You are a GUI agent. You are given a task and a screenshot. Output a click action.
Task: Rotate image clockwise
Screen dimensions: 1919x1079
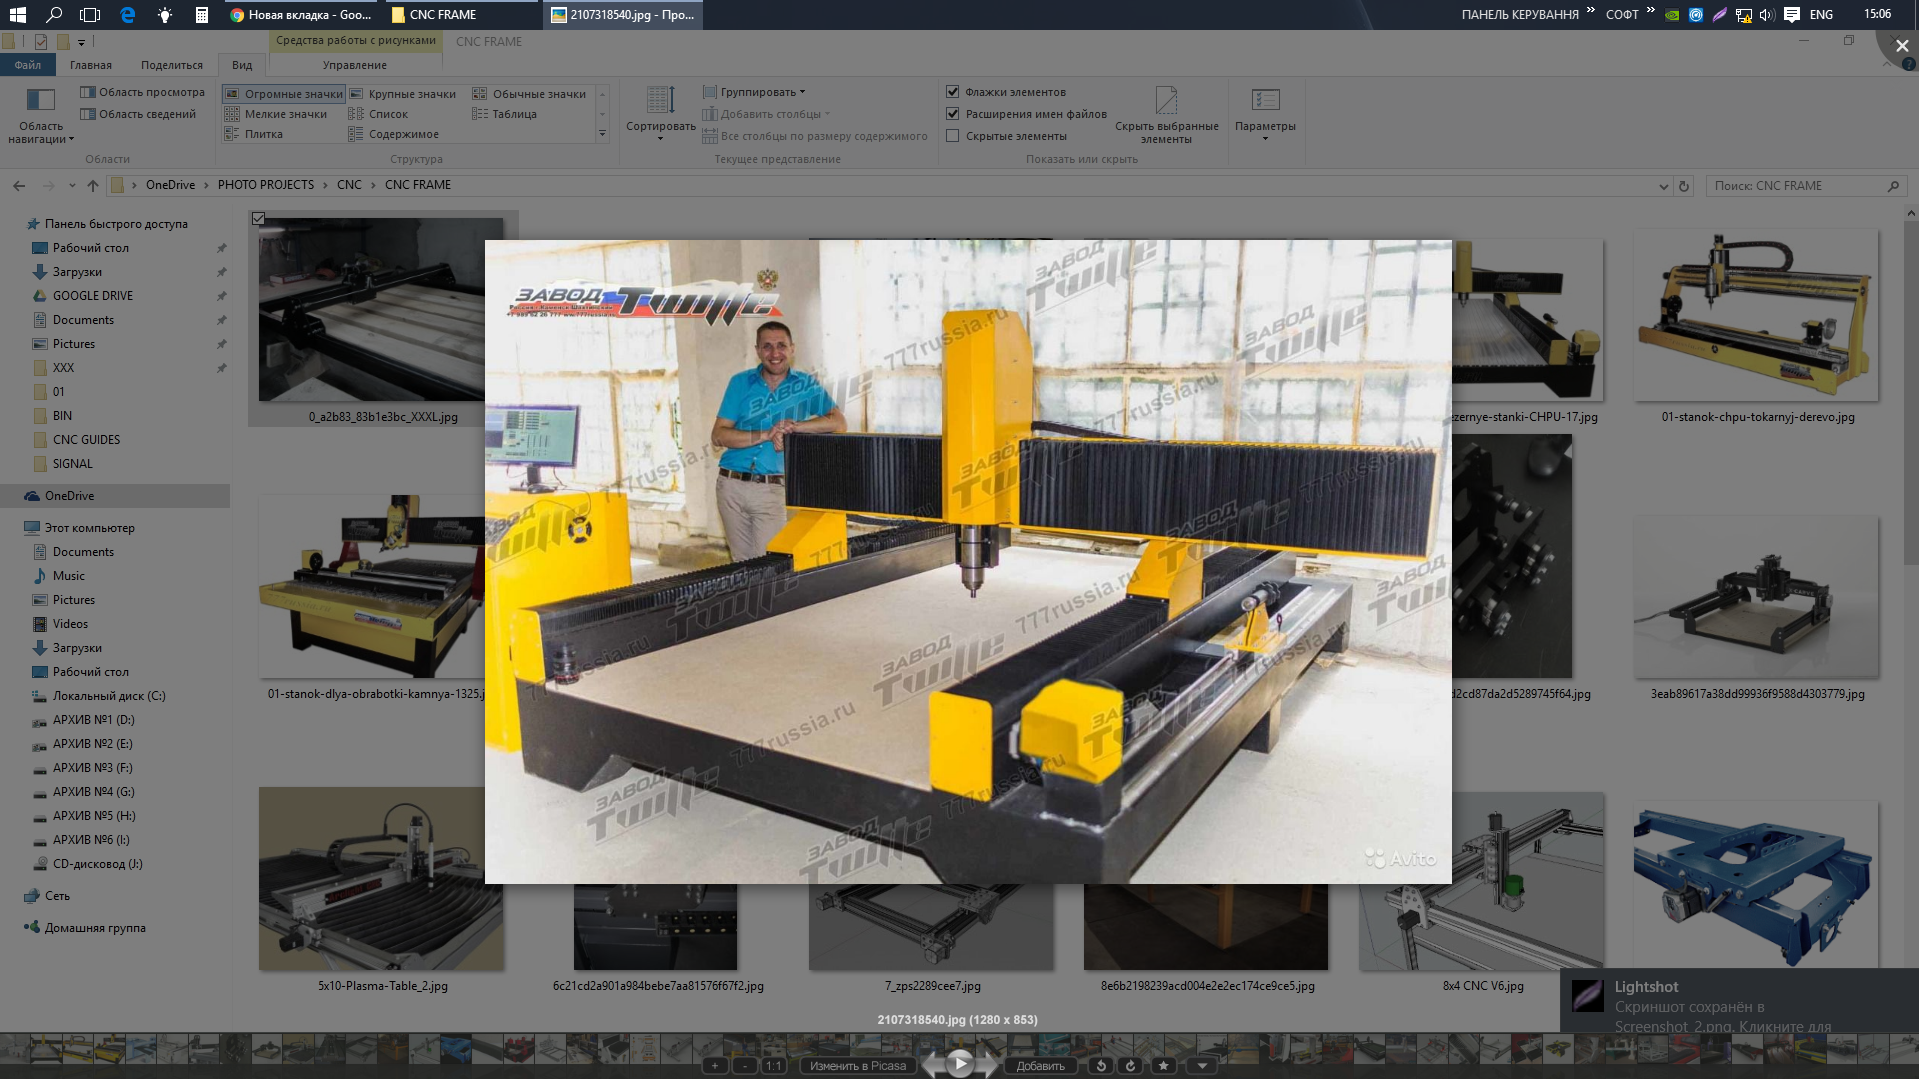point(1131,1066)
